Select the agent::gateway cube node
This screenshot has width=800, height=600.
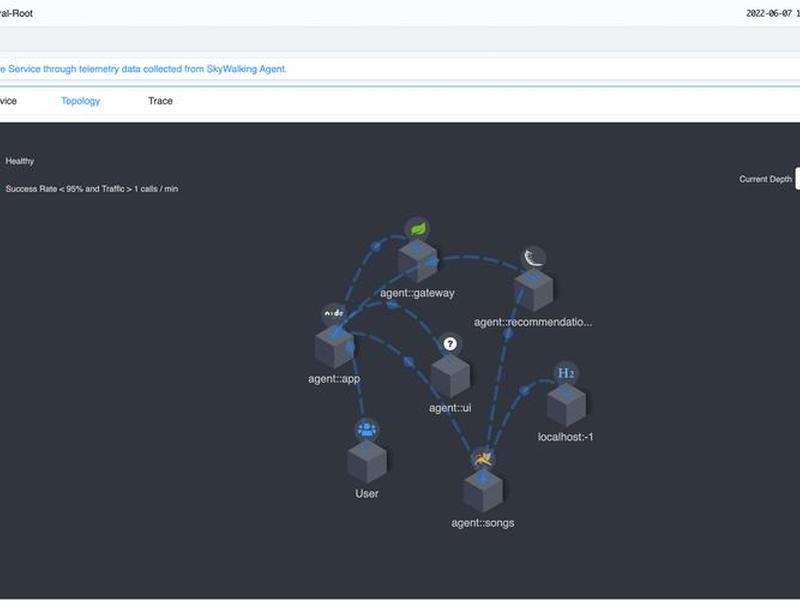(418, 261)
